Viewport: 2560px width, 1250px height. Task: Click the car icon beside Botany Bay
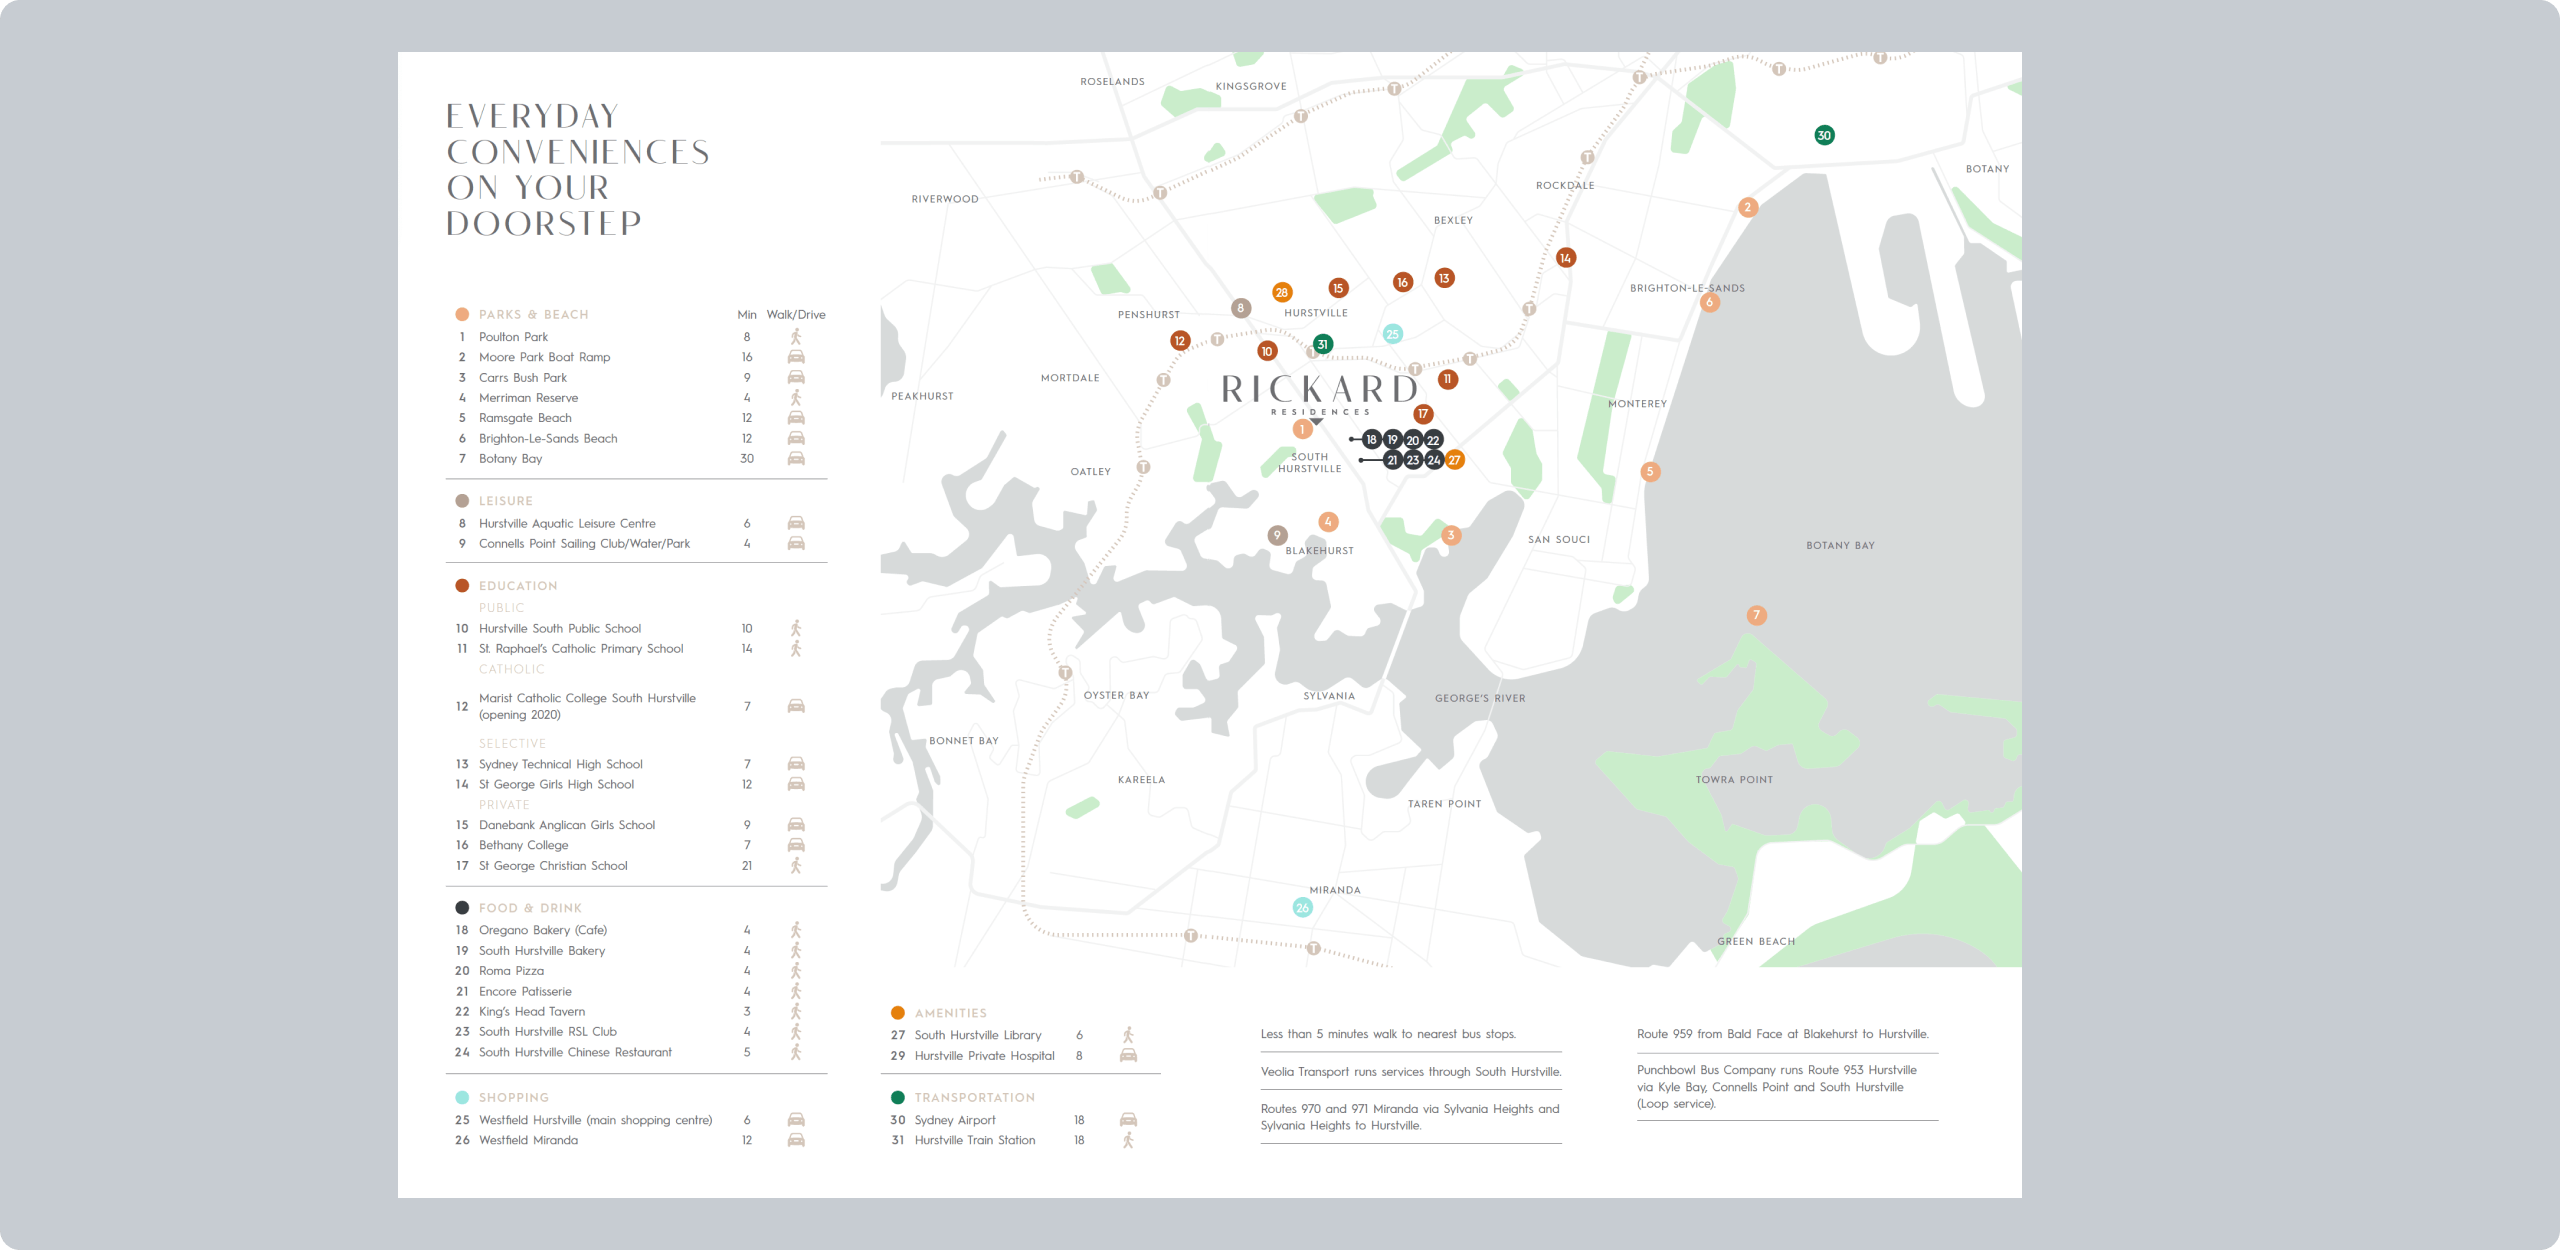(x=796, y=459)
